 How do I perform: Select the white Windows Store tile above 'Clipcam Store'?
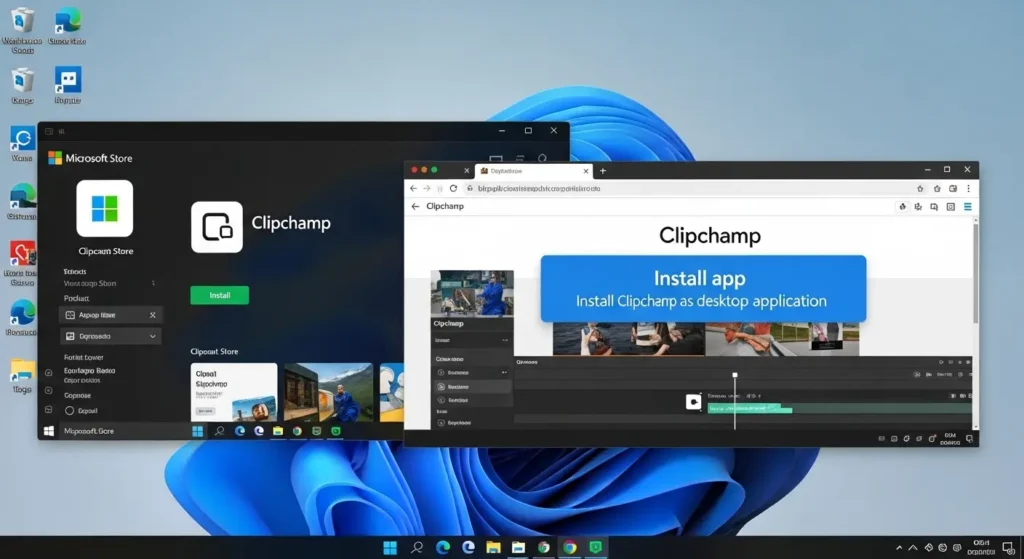(104, 208)
